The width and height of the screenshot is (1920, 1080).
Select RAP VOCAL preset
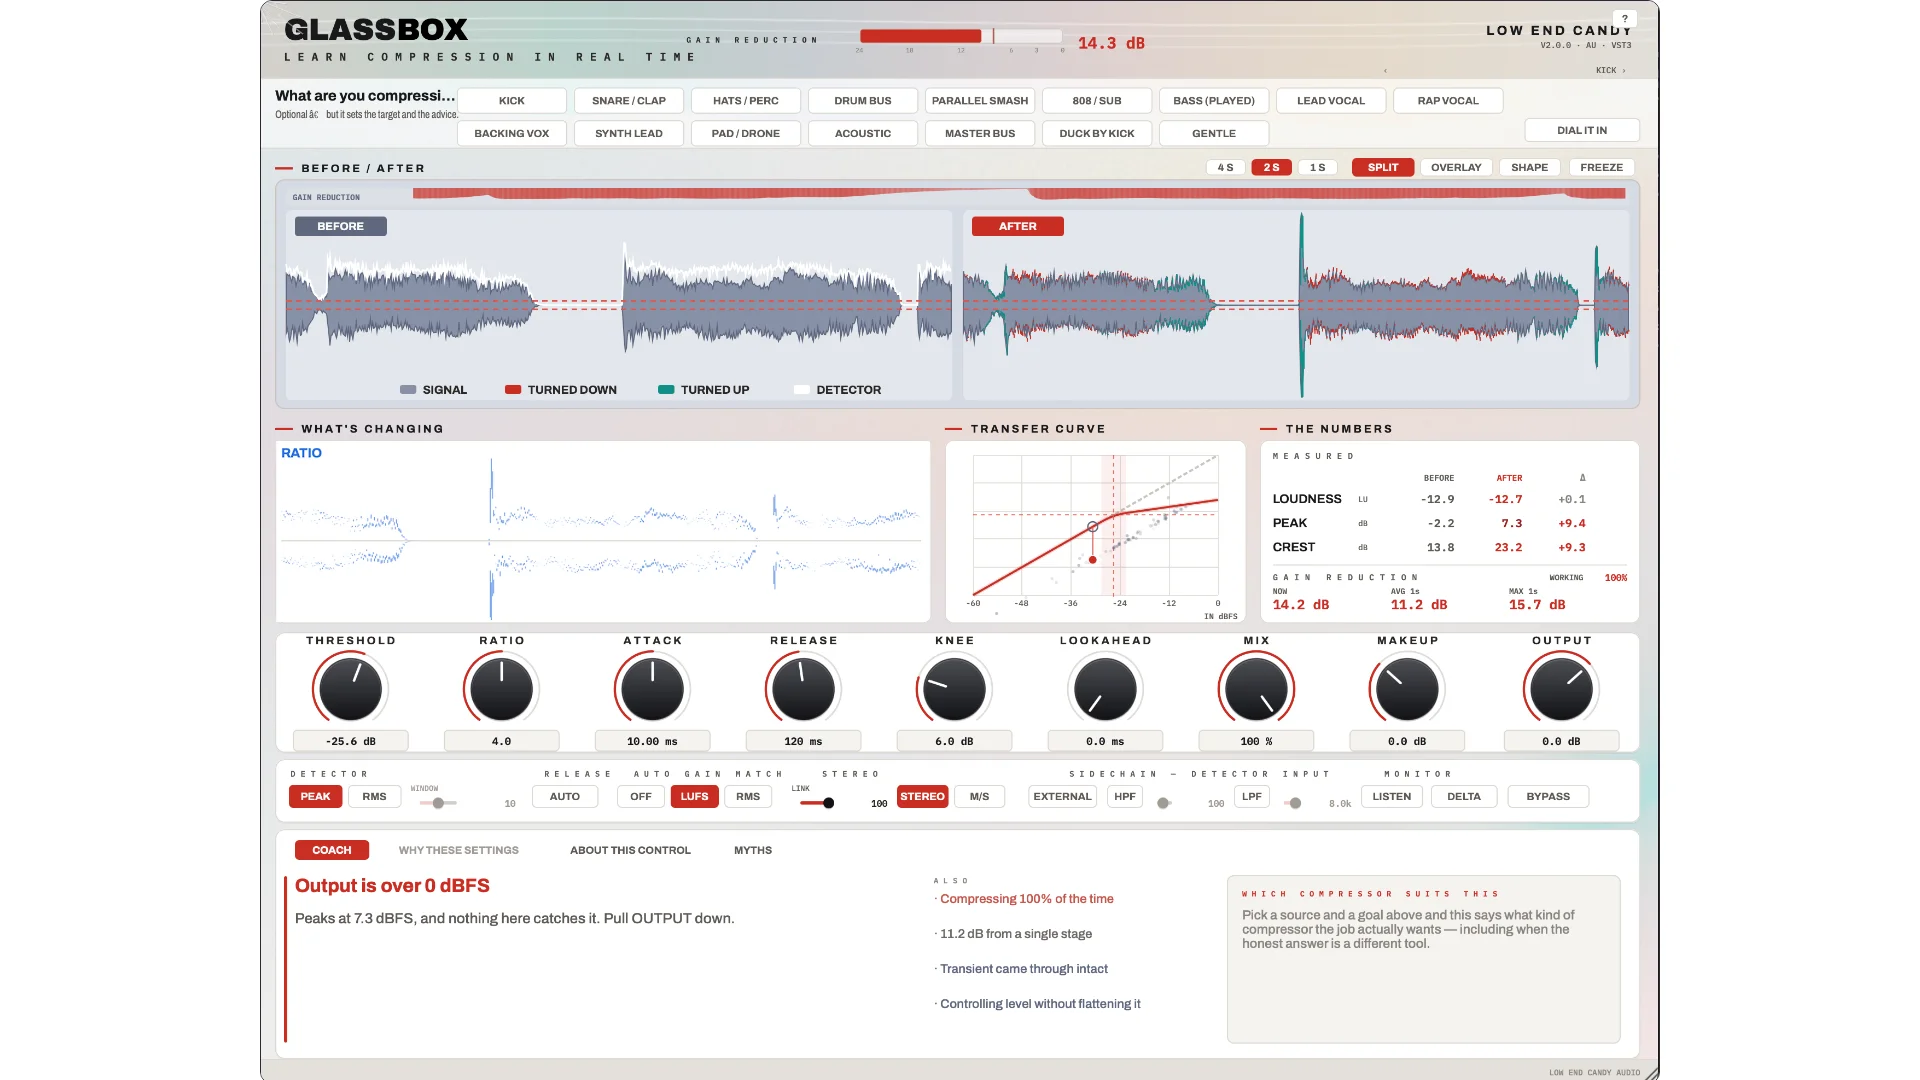click(x=1448, y=101)
